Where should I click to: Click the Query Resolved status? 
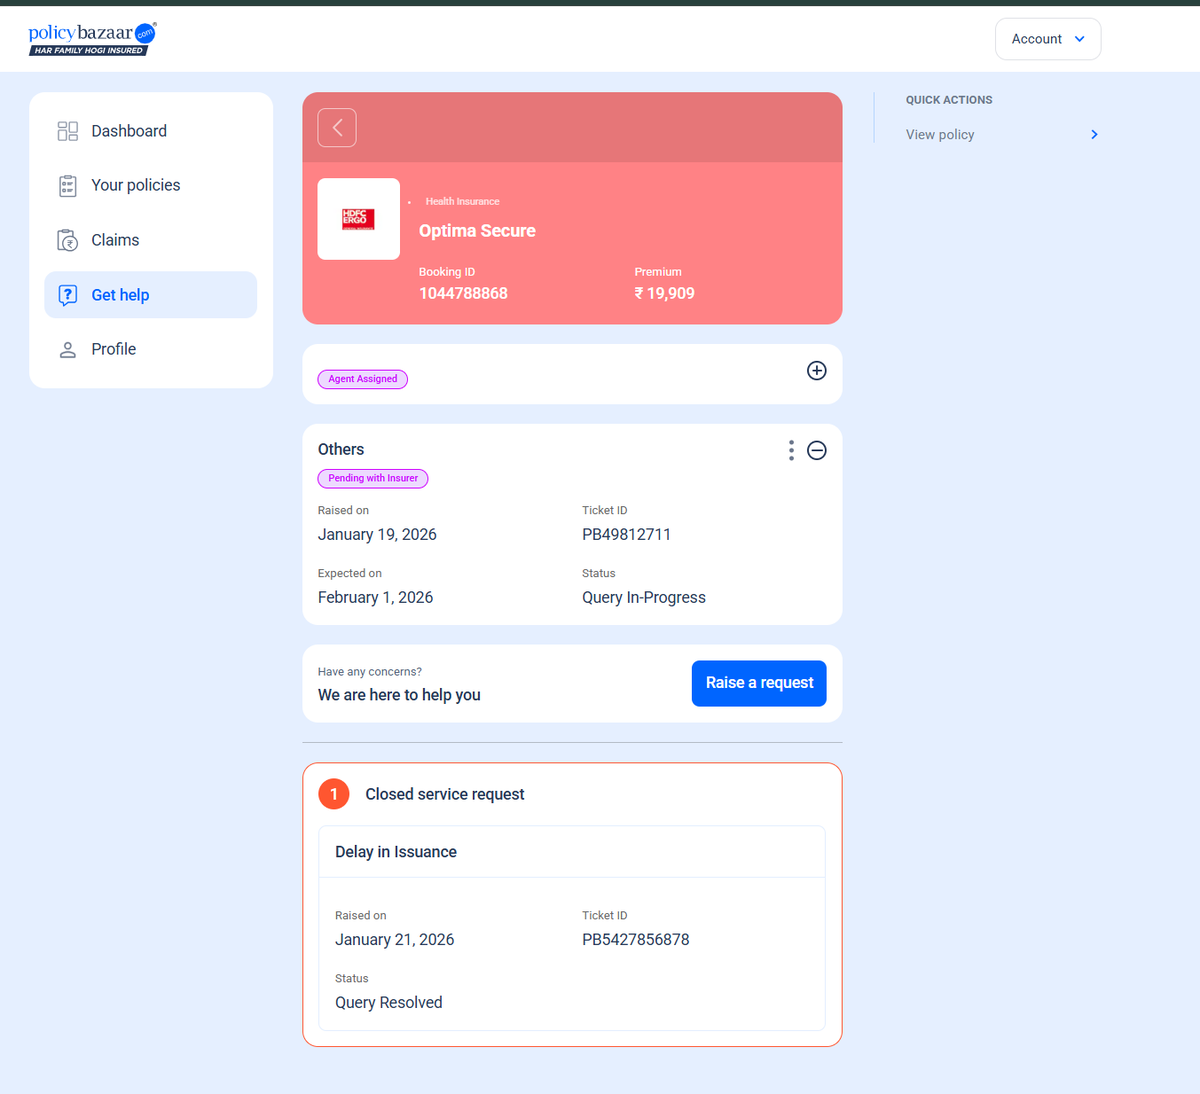[388, 1002]
